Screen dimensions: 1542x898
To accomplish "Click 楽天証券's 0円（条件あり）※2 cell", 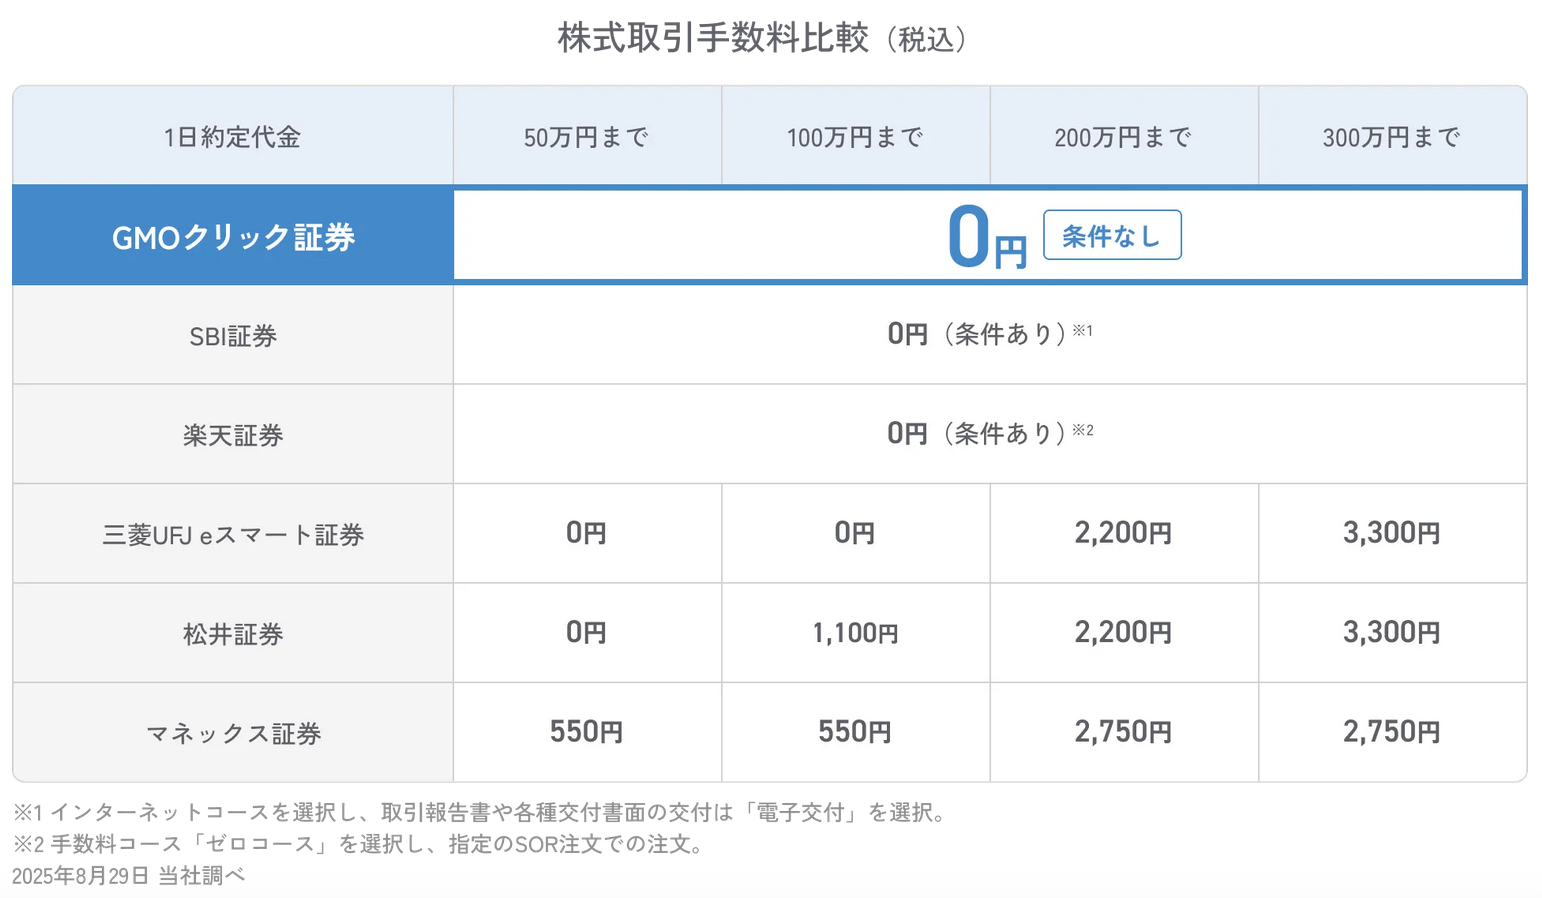I will coord(988,433).
